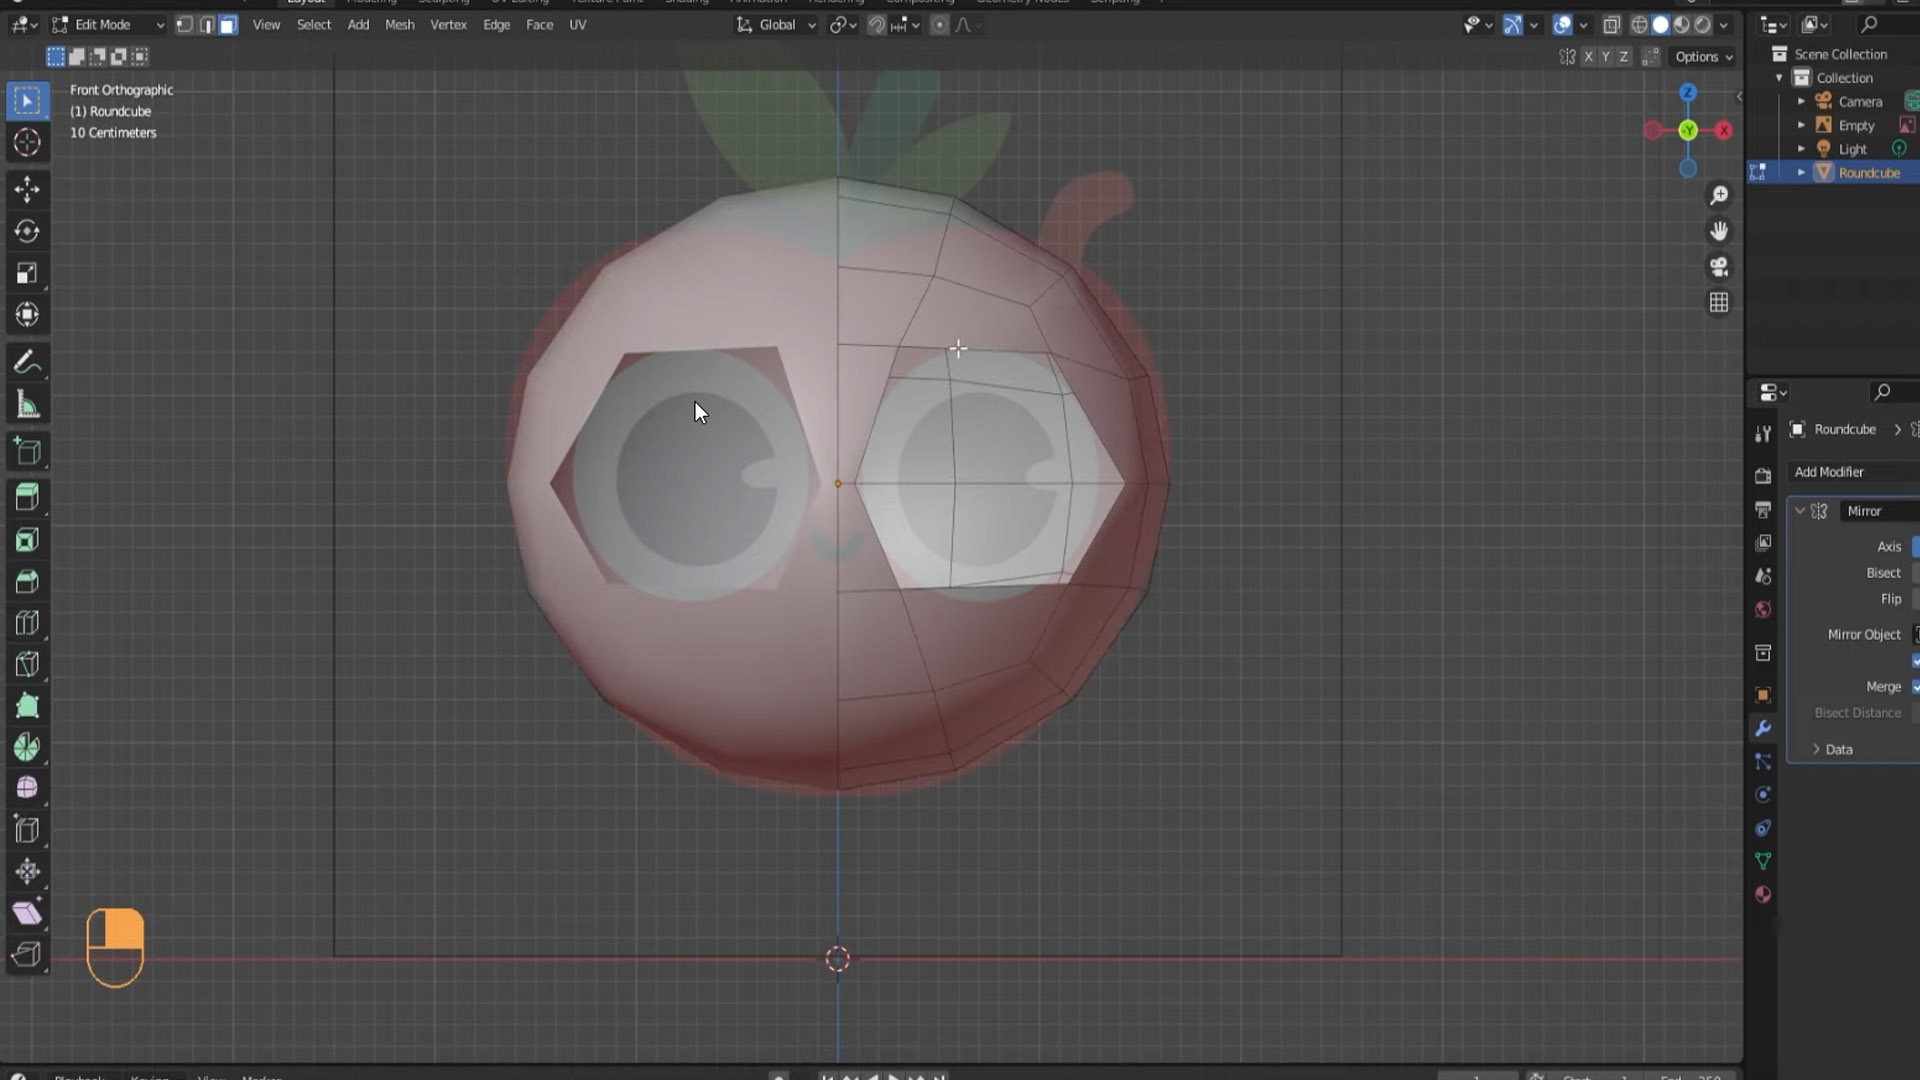Select the Annotate tool
1920x1080 pixels.
pos(27,362)
